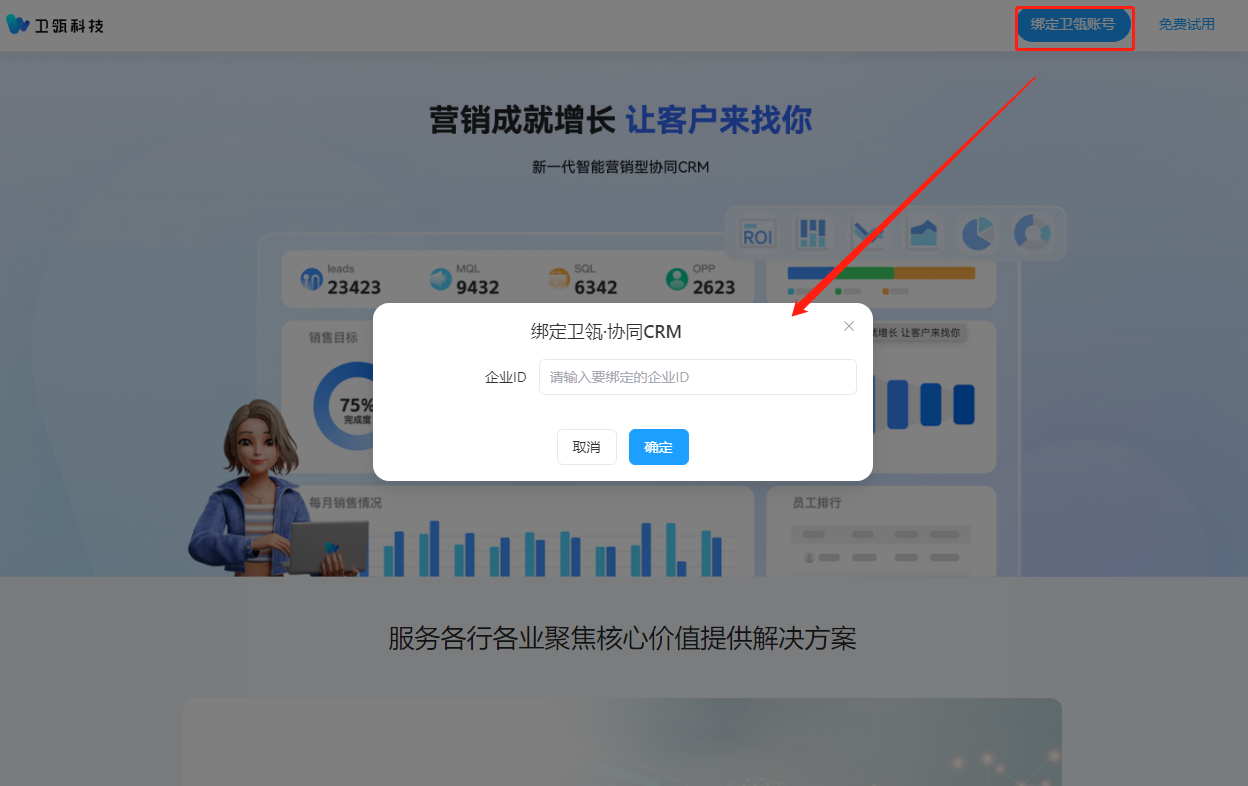Click the MQL metric icon

(x=440, y=279)
